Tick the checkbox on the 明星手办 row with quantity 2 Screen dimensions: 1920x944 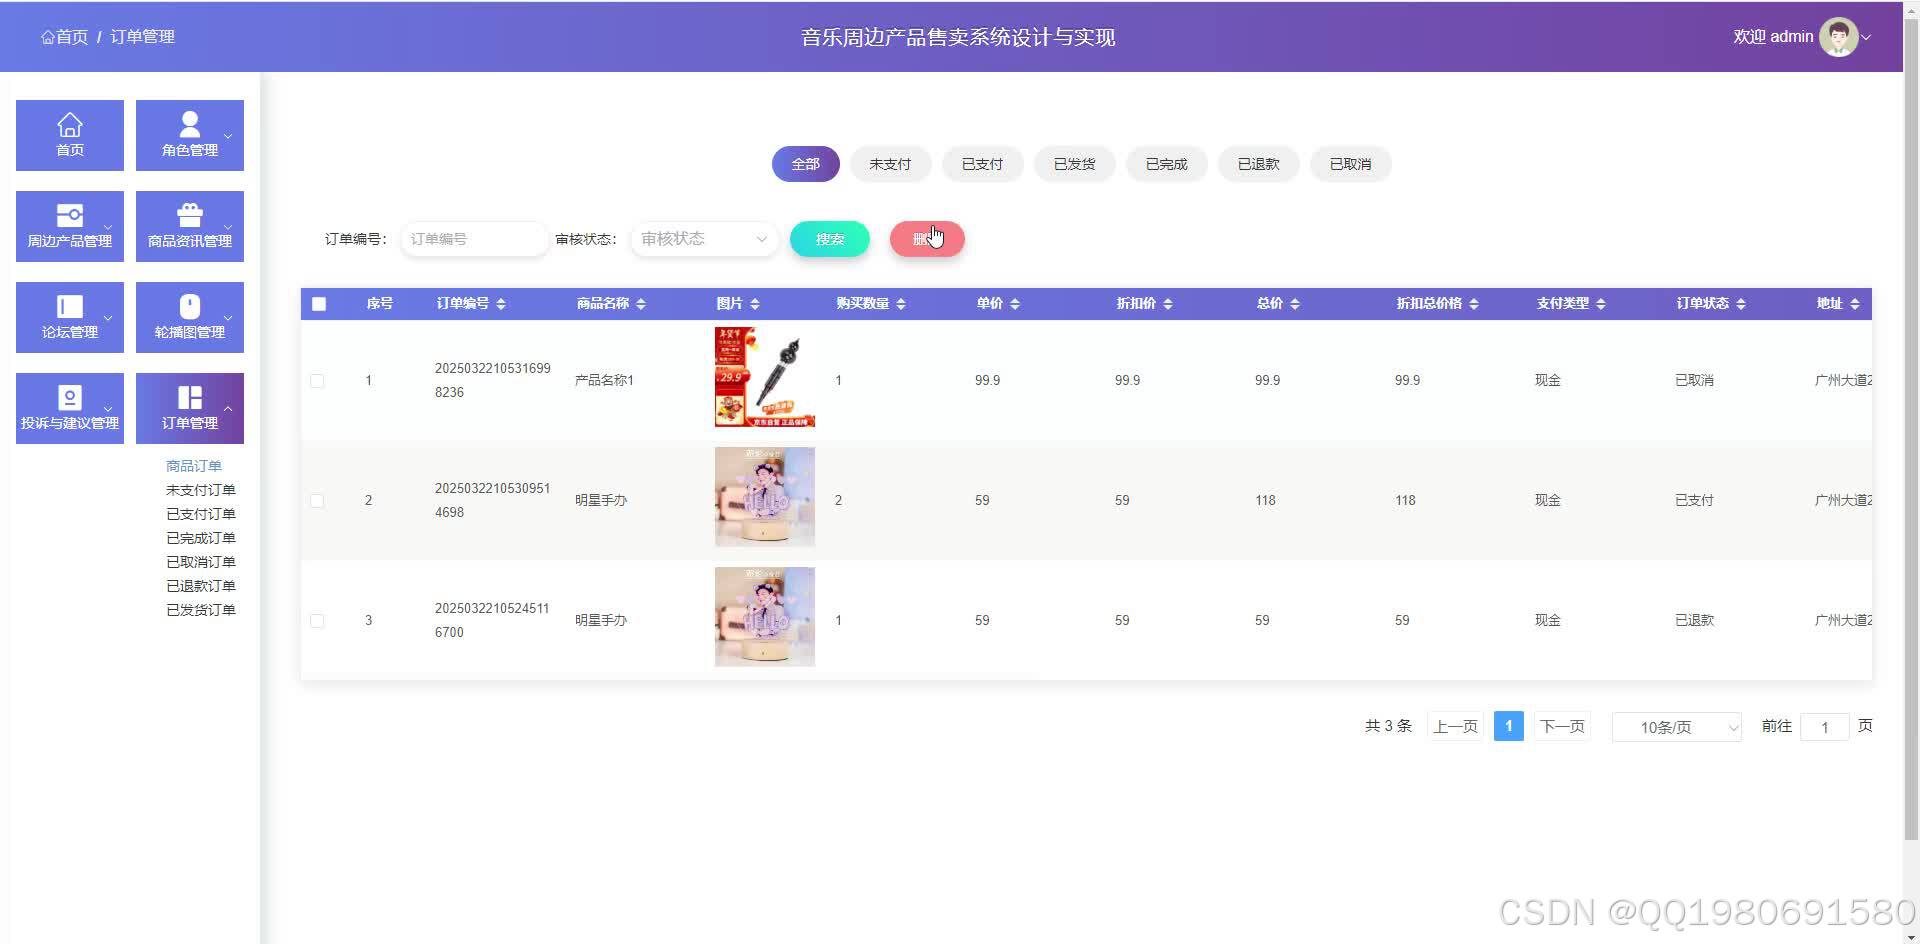(318, 500)
